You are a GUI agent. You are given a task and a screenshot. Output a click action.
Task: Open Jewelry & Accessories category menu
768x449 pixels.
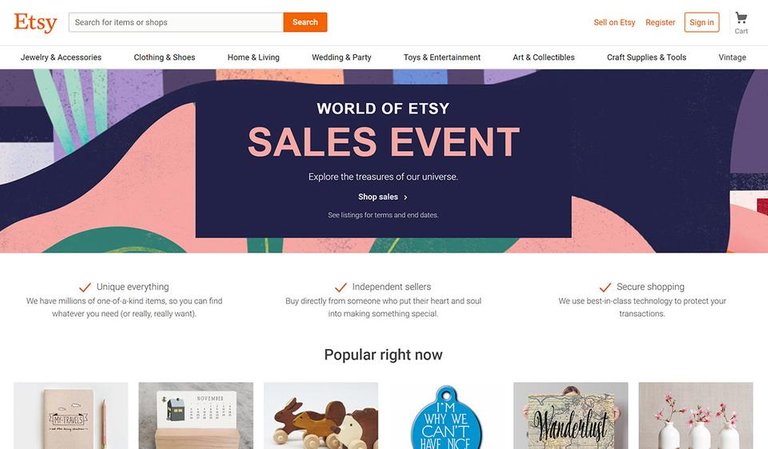click(61, 58)
